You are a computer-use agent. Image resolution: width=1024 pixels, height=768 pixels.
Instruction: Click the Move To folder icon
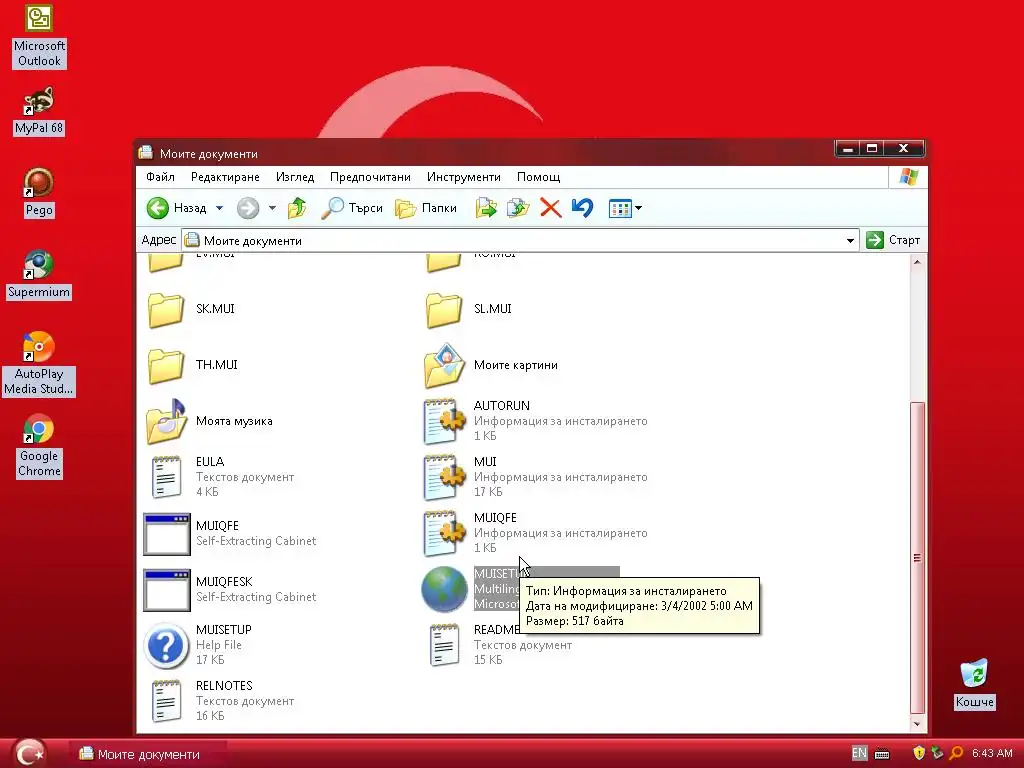click(x=486, y=208)
